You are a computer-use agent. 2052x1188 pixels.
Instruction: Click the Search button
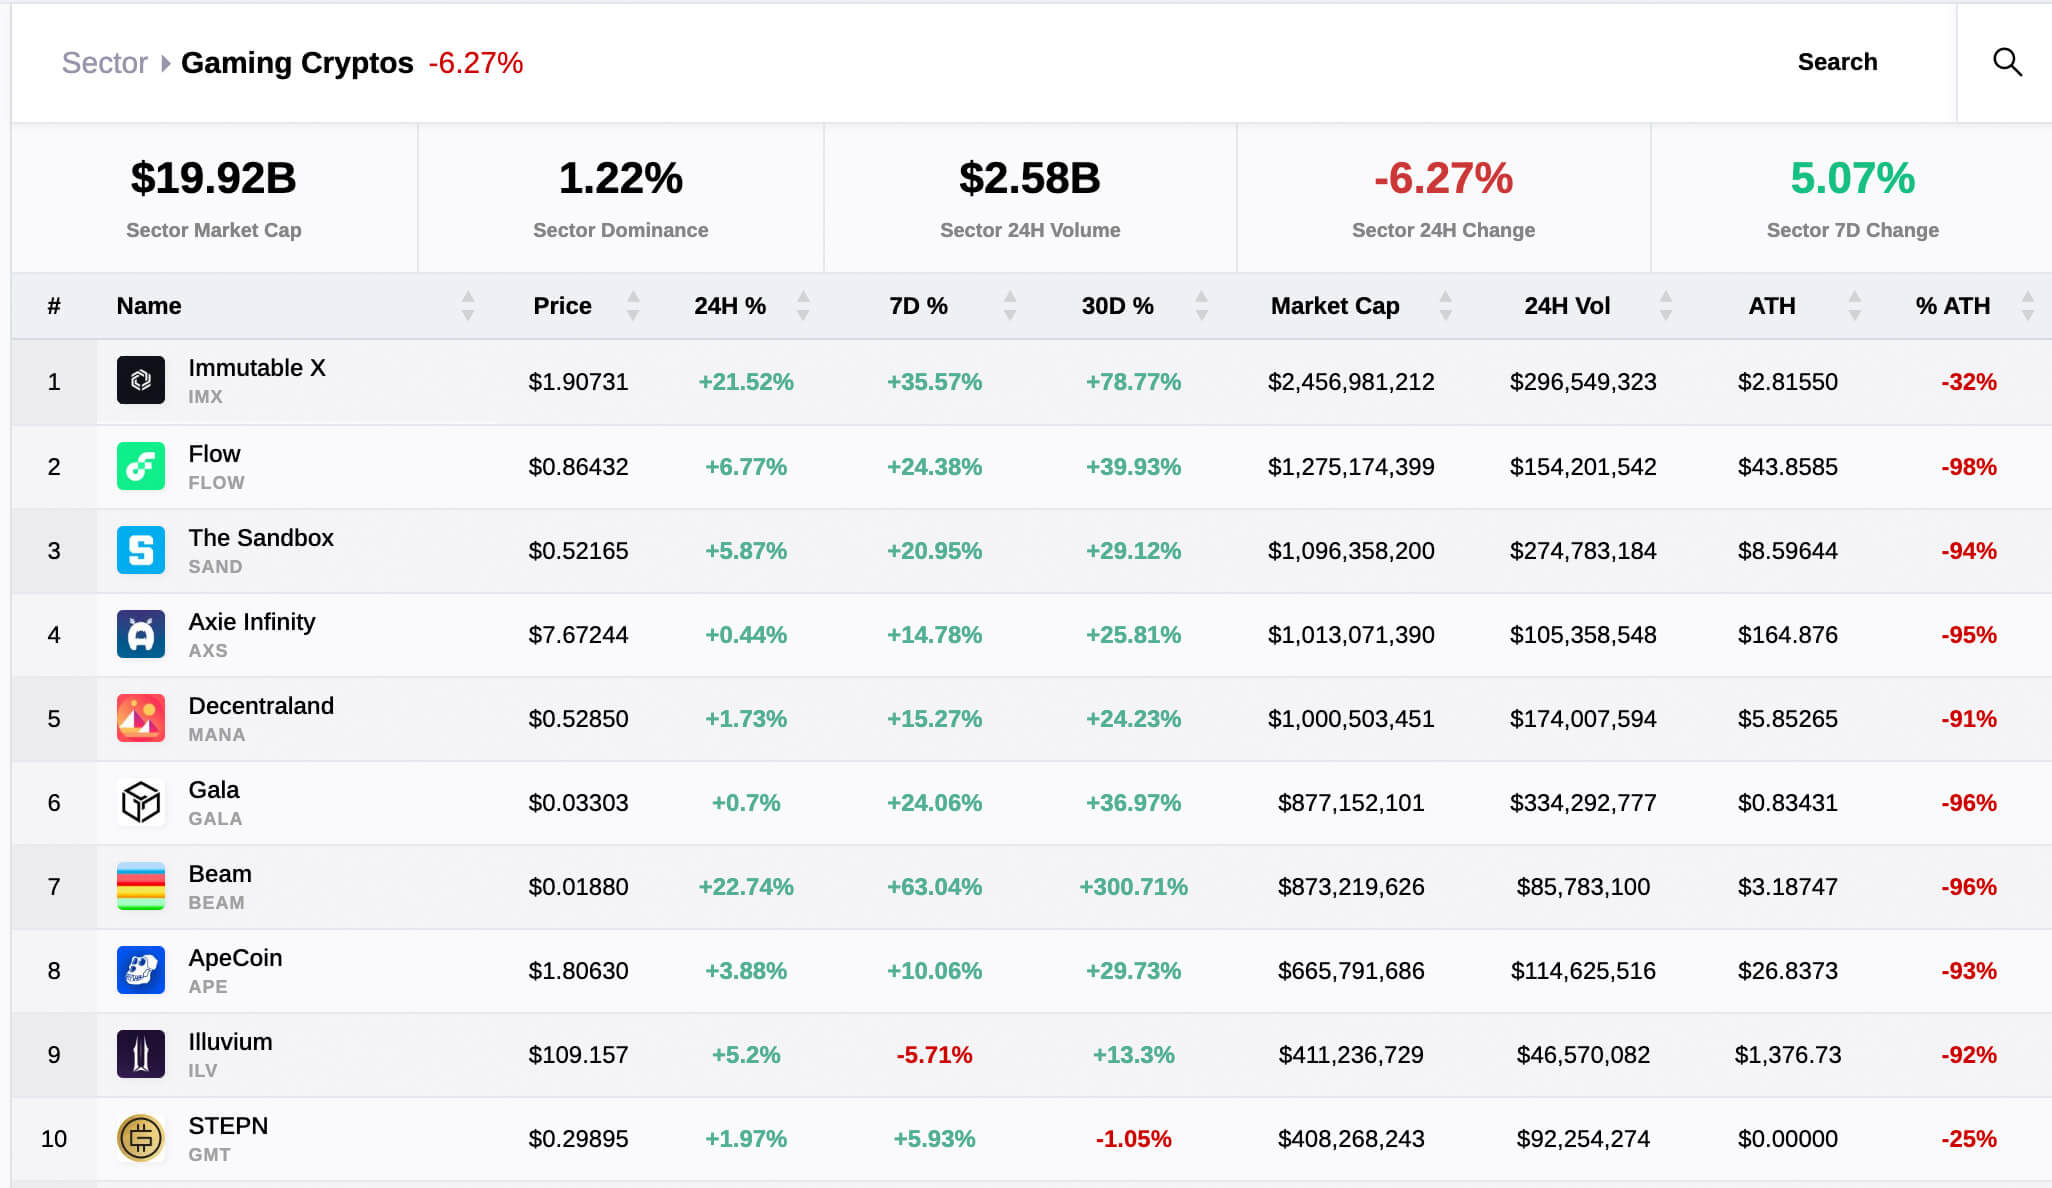pos(1837,61)
